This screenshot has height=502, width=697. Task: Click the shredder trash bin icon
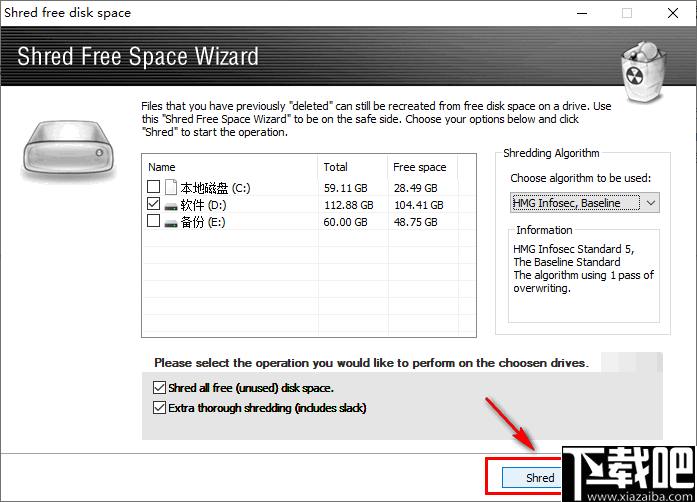(x=644, y=72)
